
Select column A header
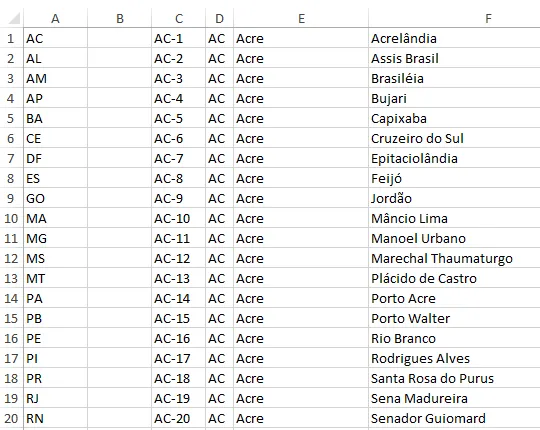[55, 19]
